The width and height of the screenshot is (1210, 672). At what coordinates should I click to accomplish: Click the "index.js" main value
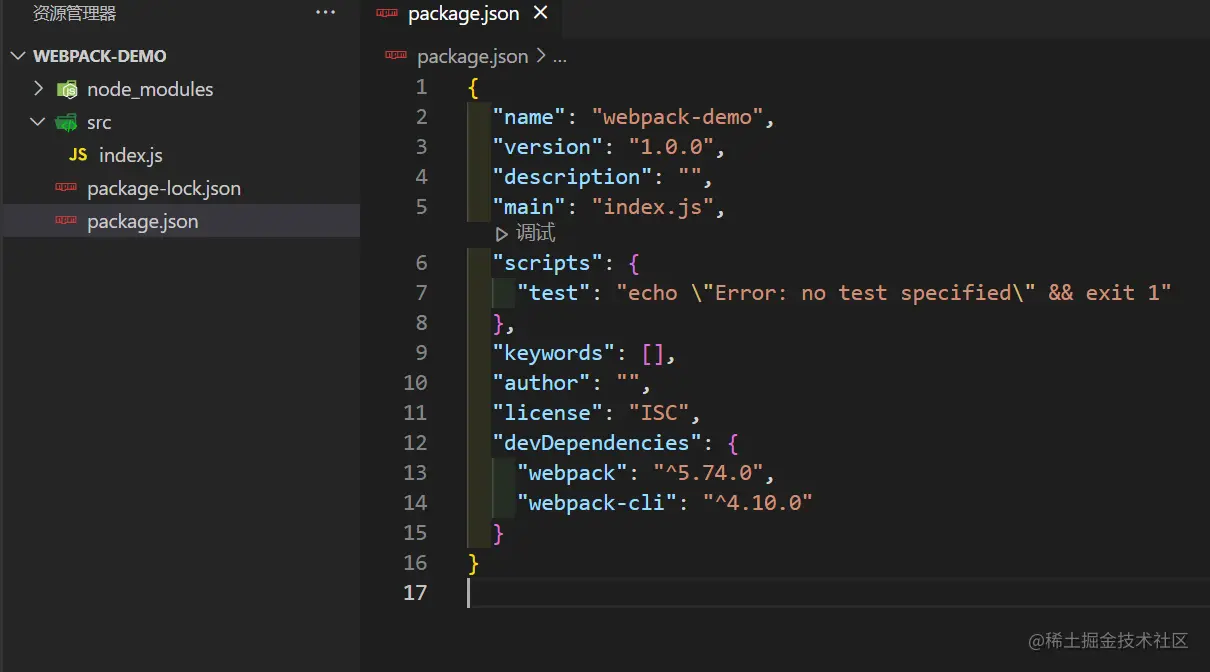tap(653, 207)
